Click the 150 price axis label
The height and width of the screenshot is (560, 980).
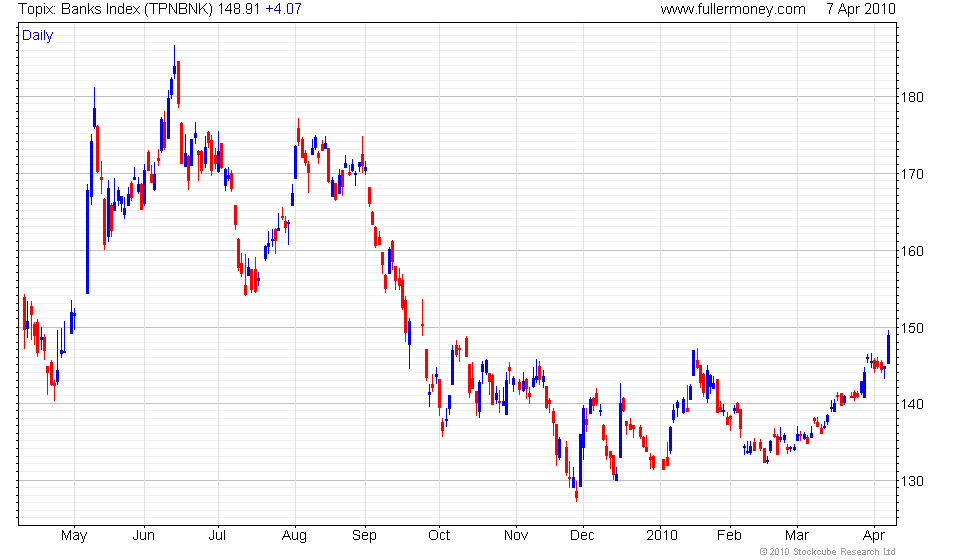pyautogui.click(x=911, y=328)
